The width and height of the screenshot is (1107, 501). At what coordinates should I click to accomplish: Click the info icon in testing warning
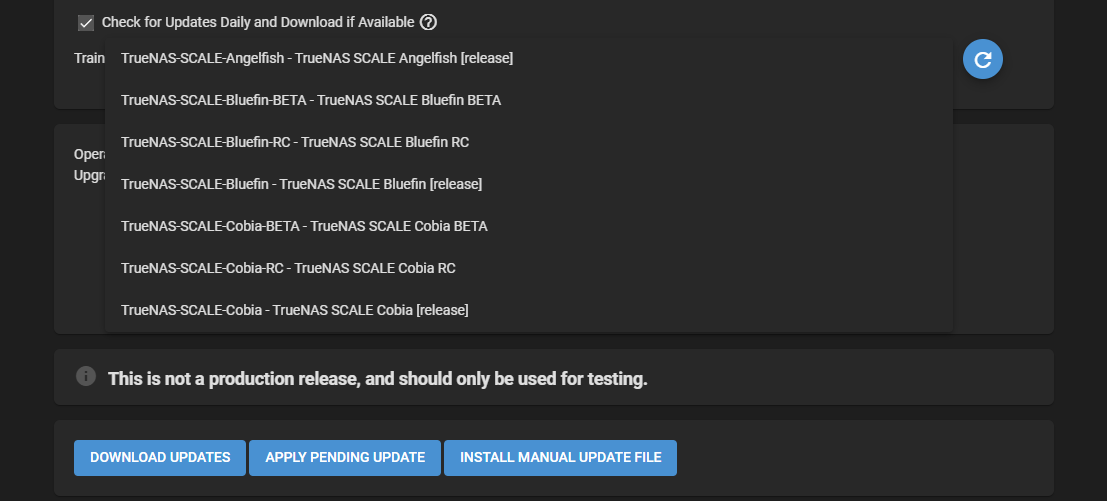coord(86,376)
